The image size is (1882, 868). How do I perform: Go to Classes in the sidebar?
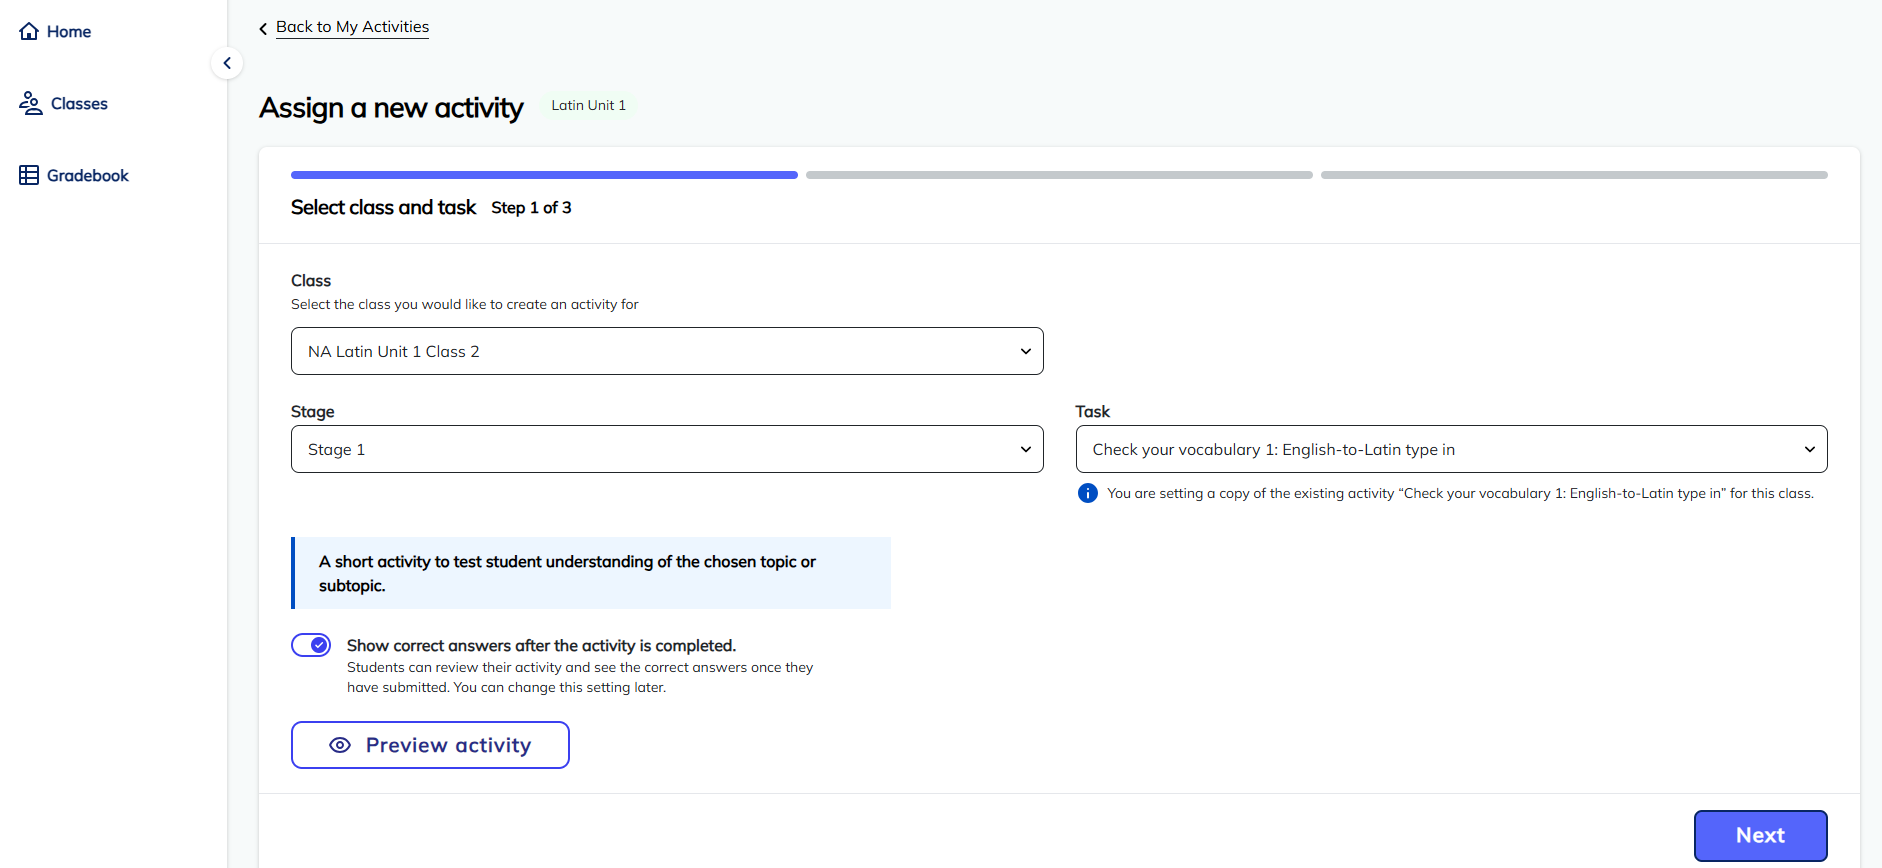[63, 103]
